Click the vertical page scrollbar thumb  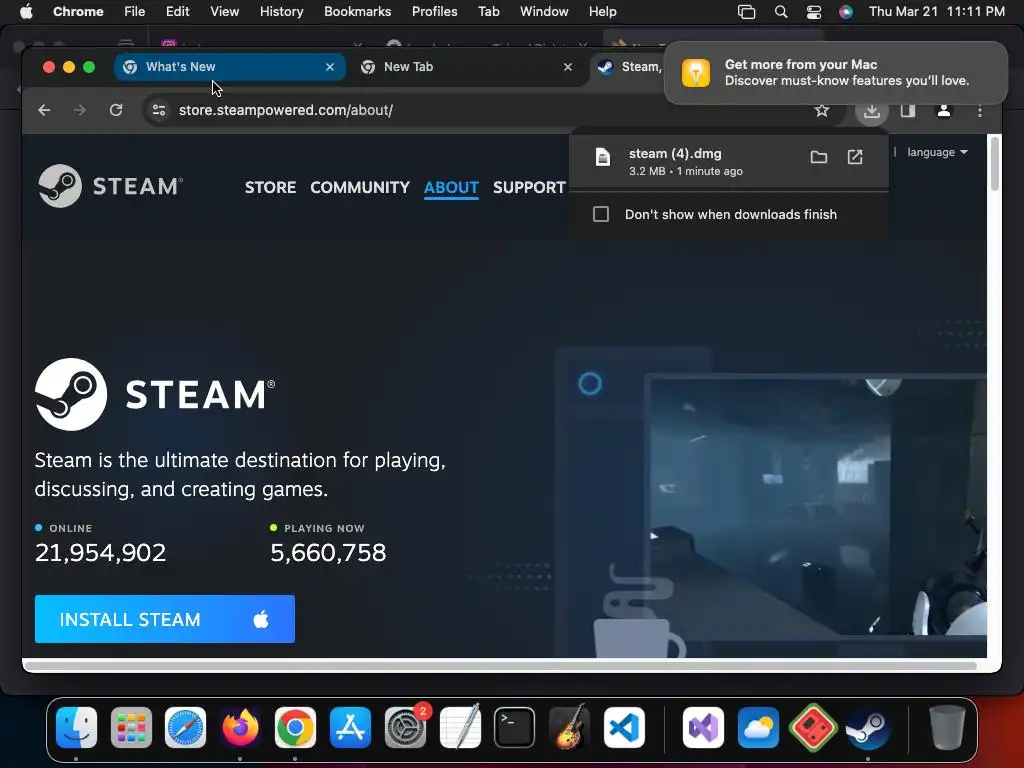point(995,163)
